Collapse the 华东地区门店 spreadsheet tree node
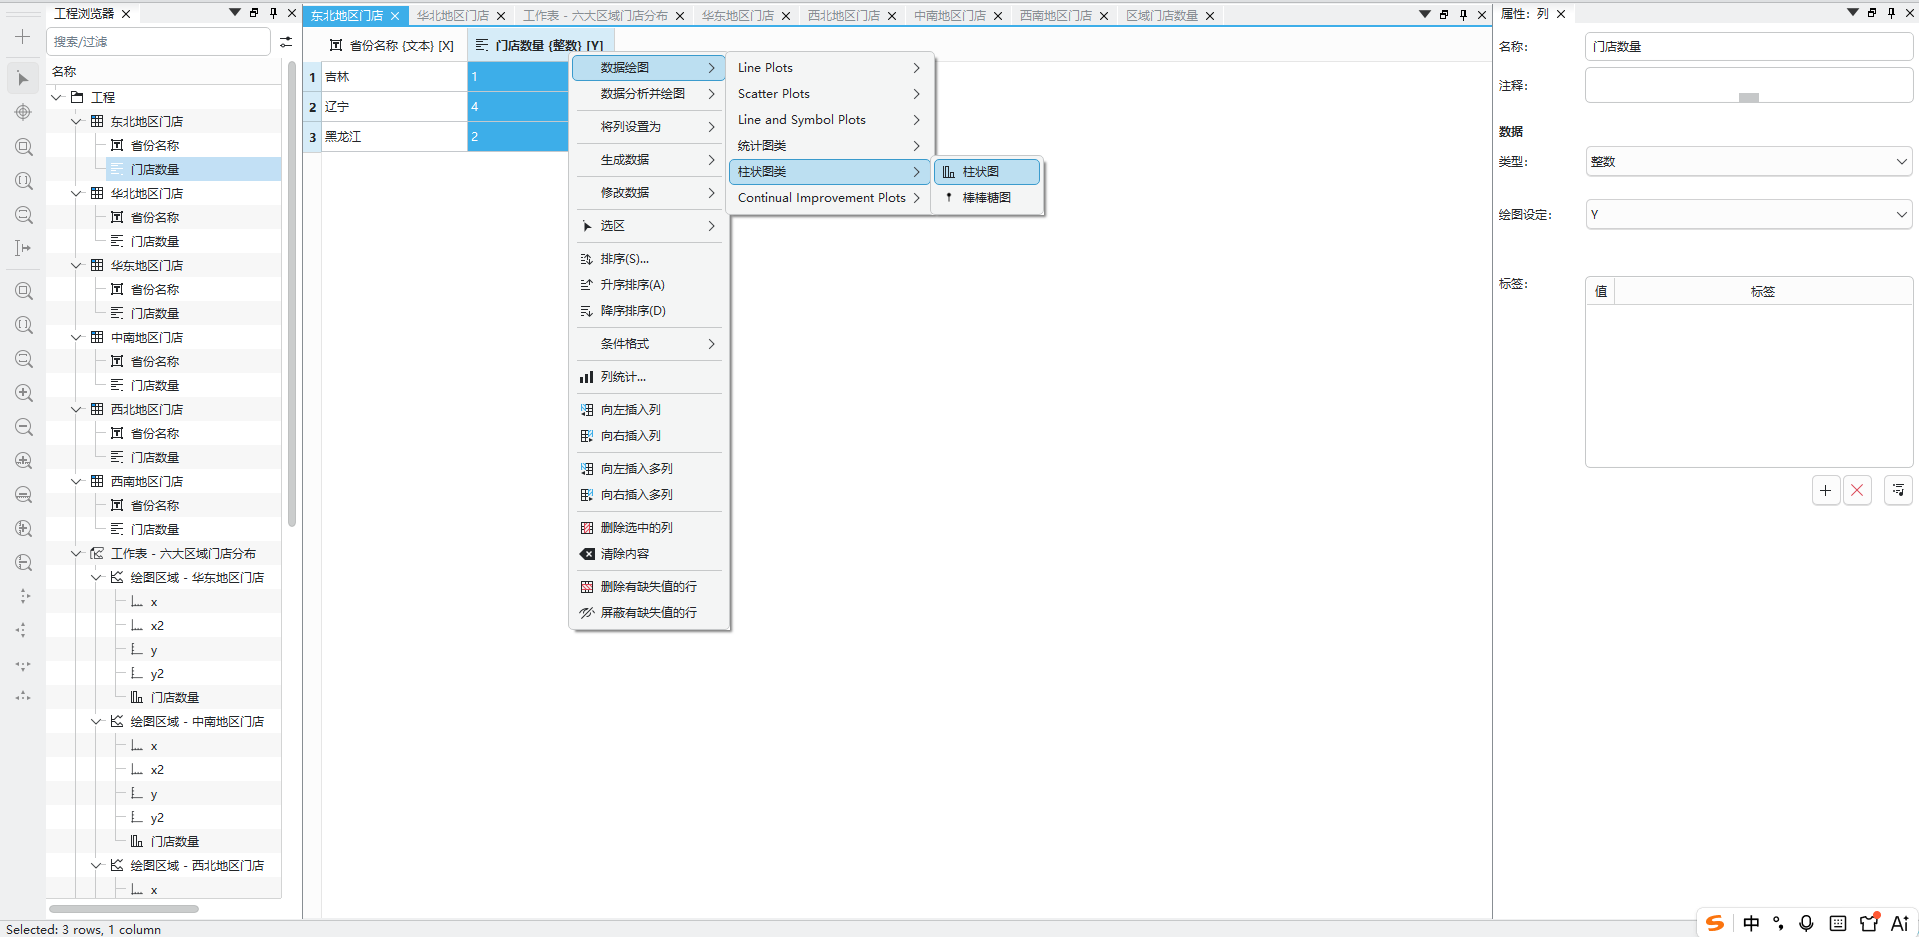This screenshot has height=937, width=1919. point(76,265)
